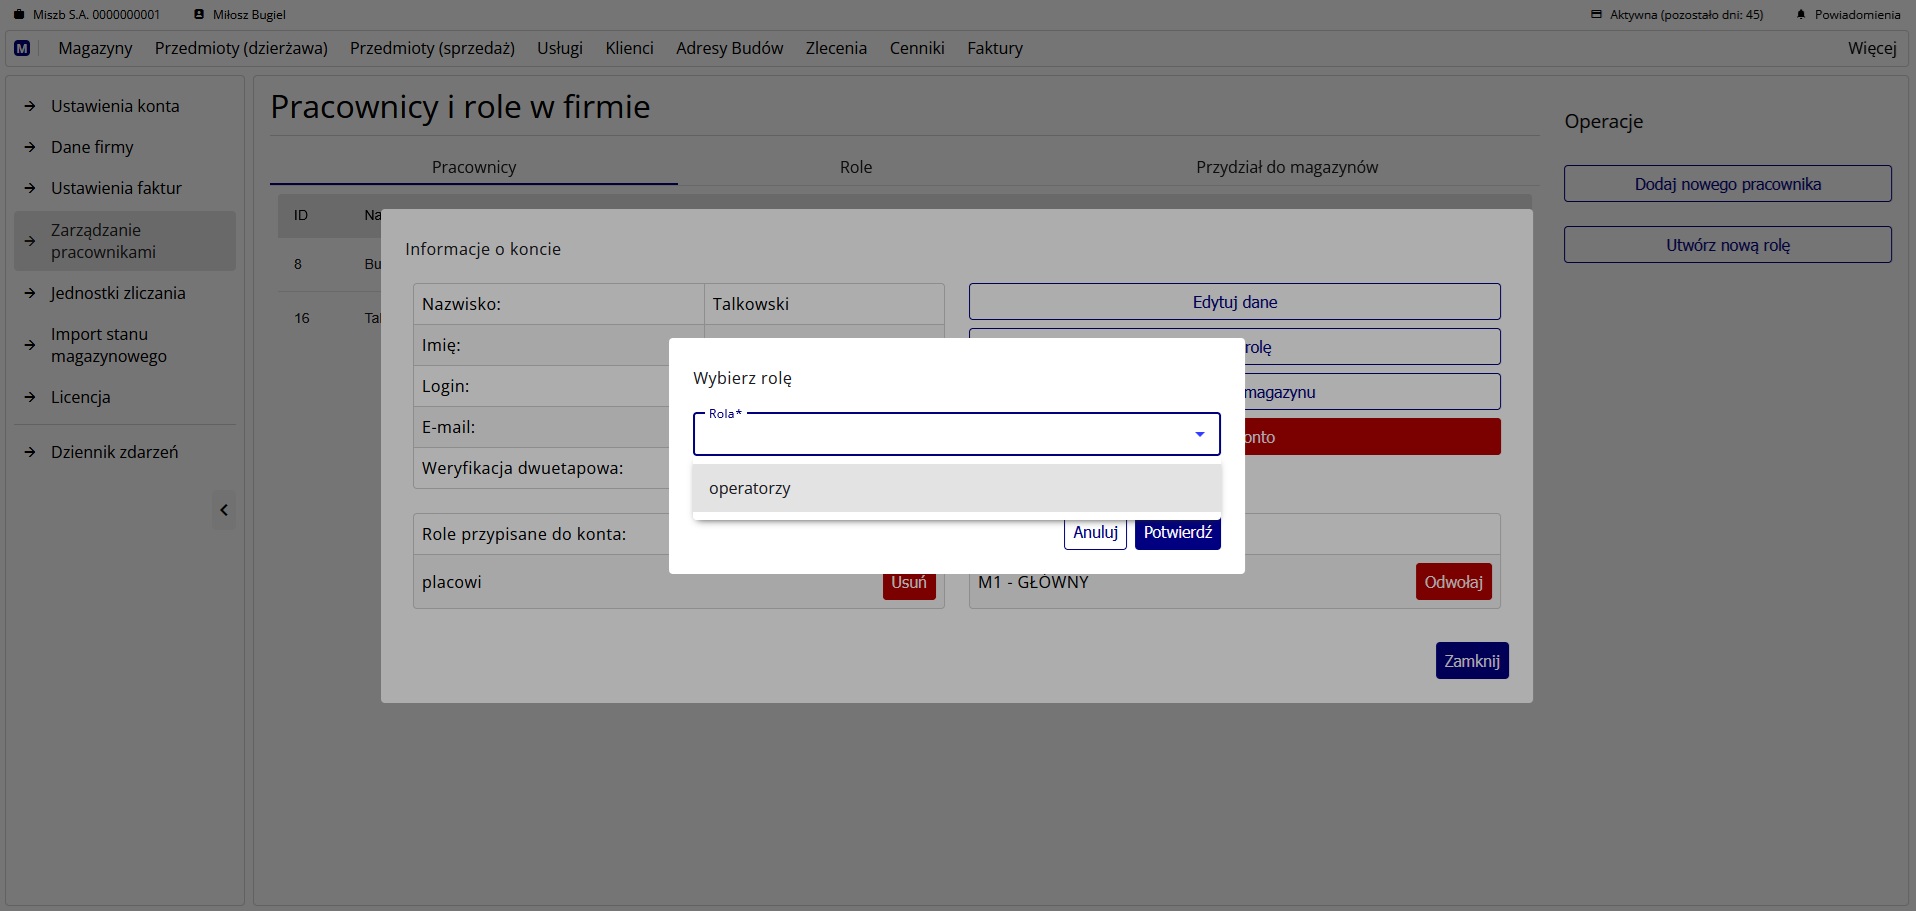Click the company icon beside Miszb S.A.
Viewport: 1916px width, 911px height.
click(x=18, y=15)
